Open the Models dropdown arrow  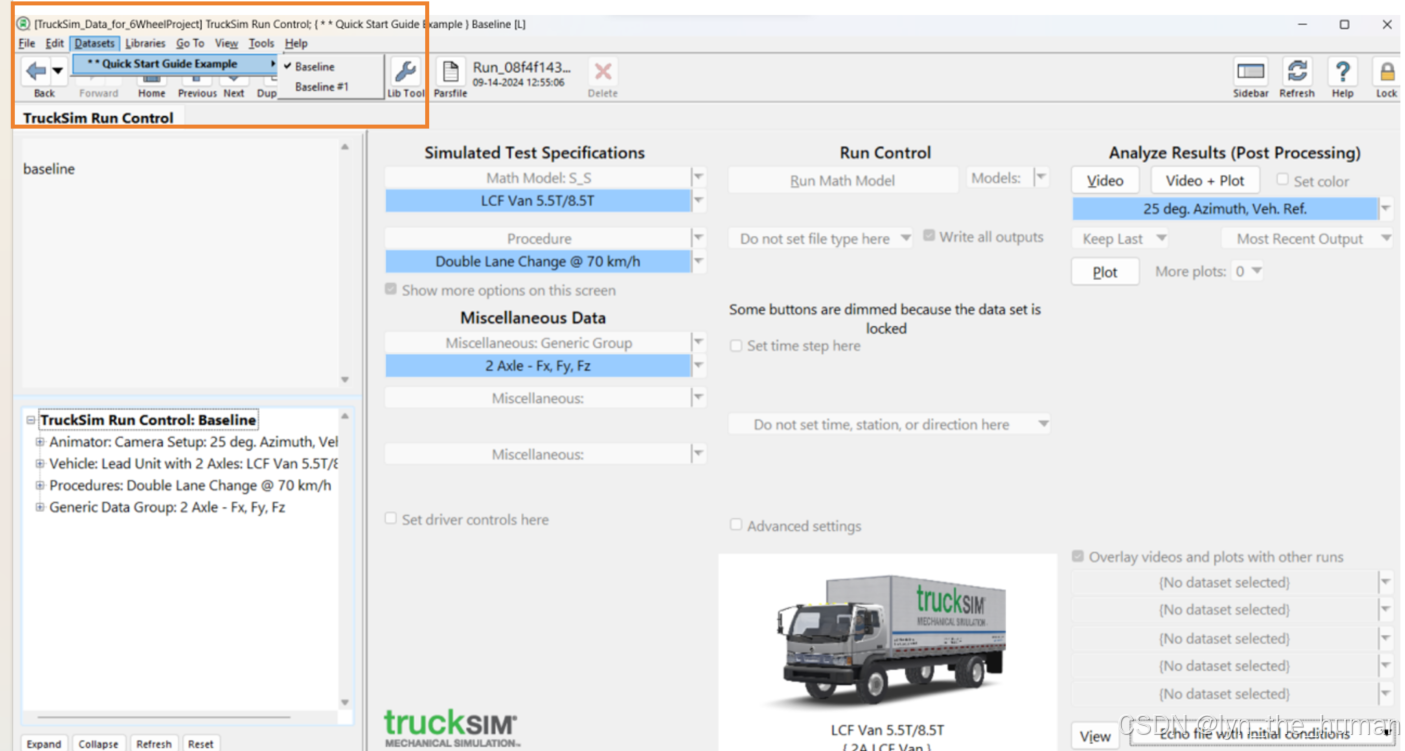1040,178
